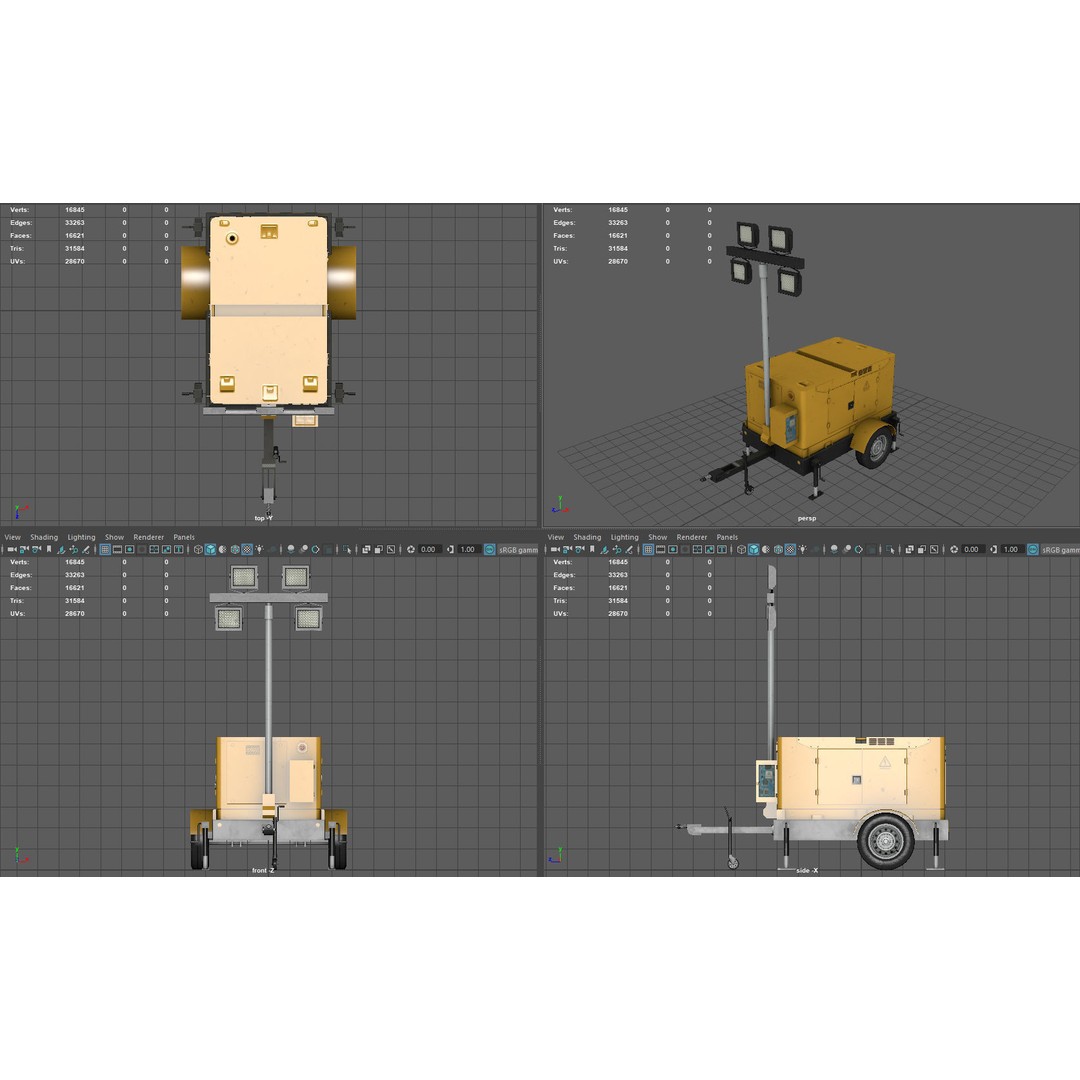This screenshot has height=1080, width=1080.
Task: Toggle Grid display in front panel toolbar
Action: 105,549
